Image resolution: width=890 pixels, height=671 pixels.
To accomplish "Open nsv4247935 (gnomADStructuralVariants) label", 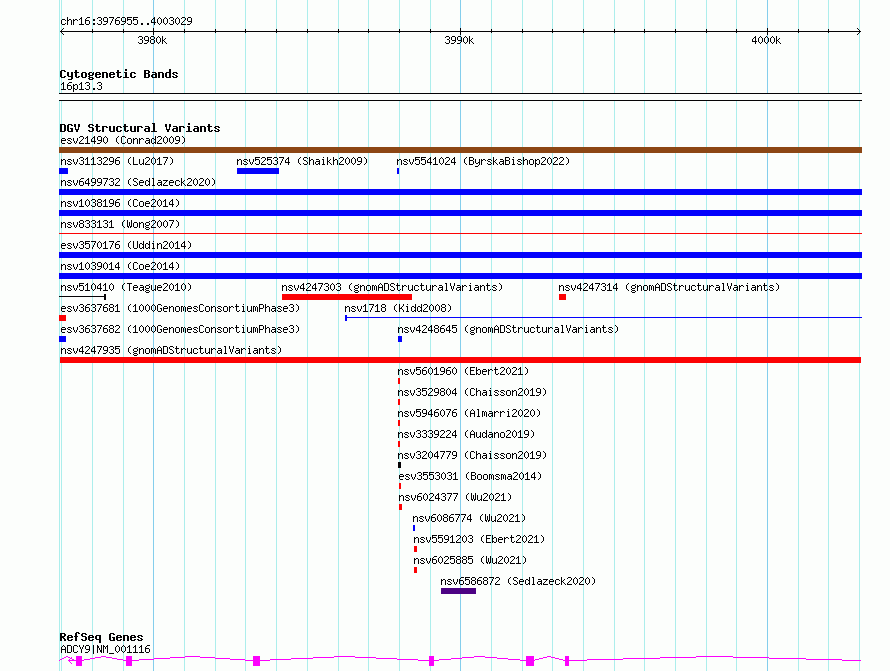I will coord(171,350).
